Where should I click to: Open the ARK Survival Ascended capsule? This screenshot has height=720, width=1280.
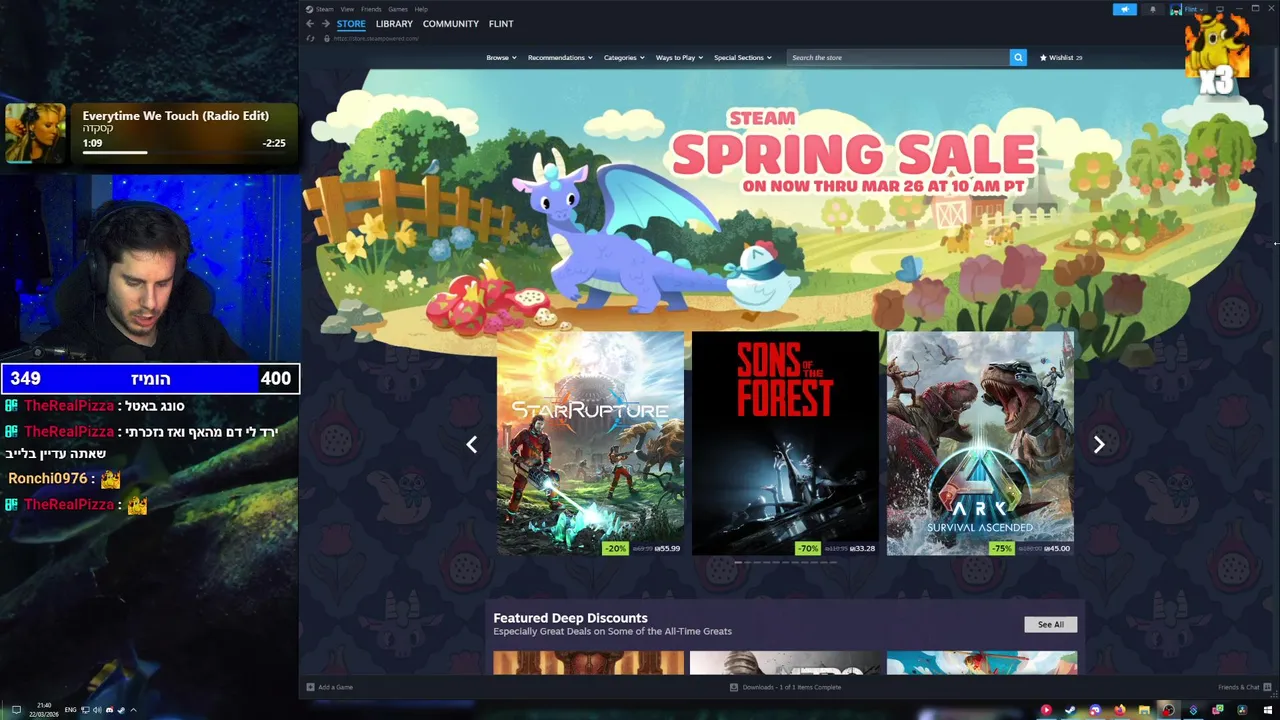(980, 443)
